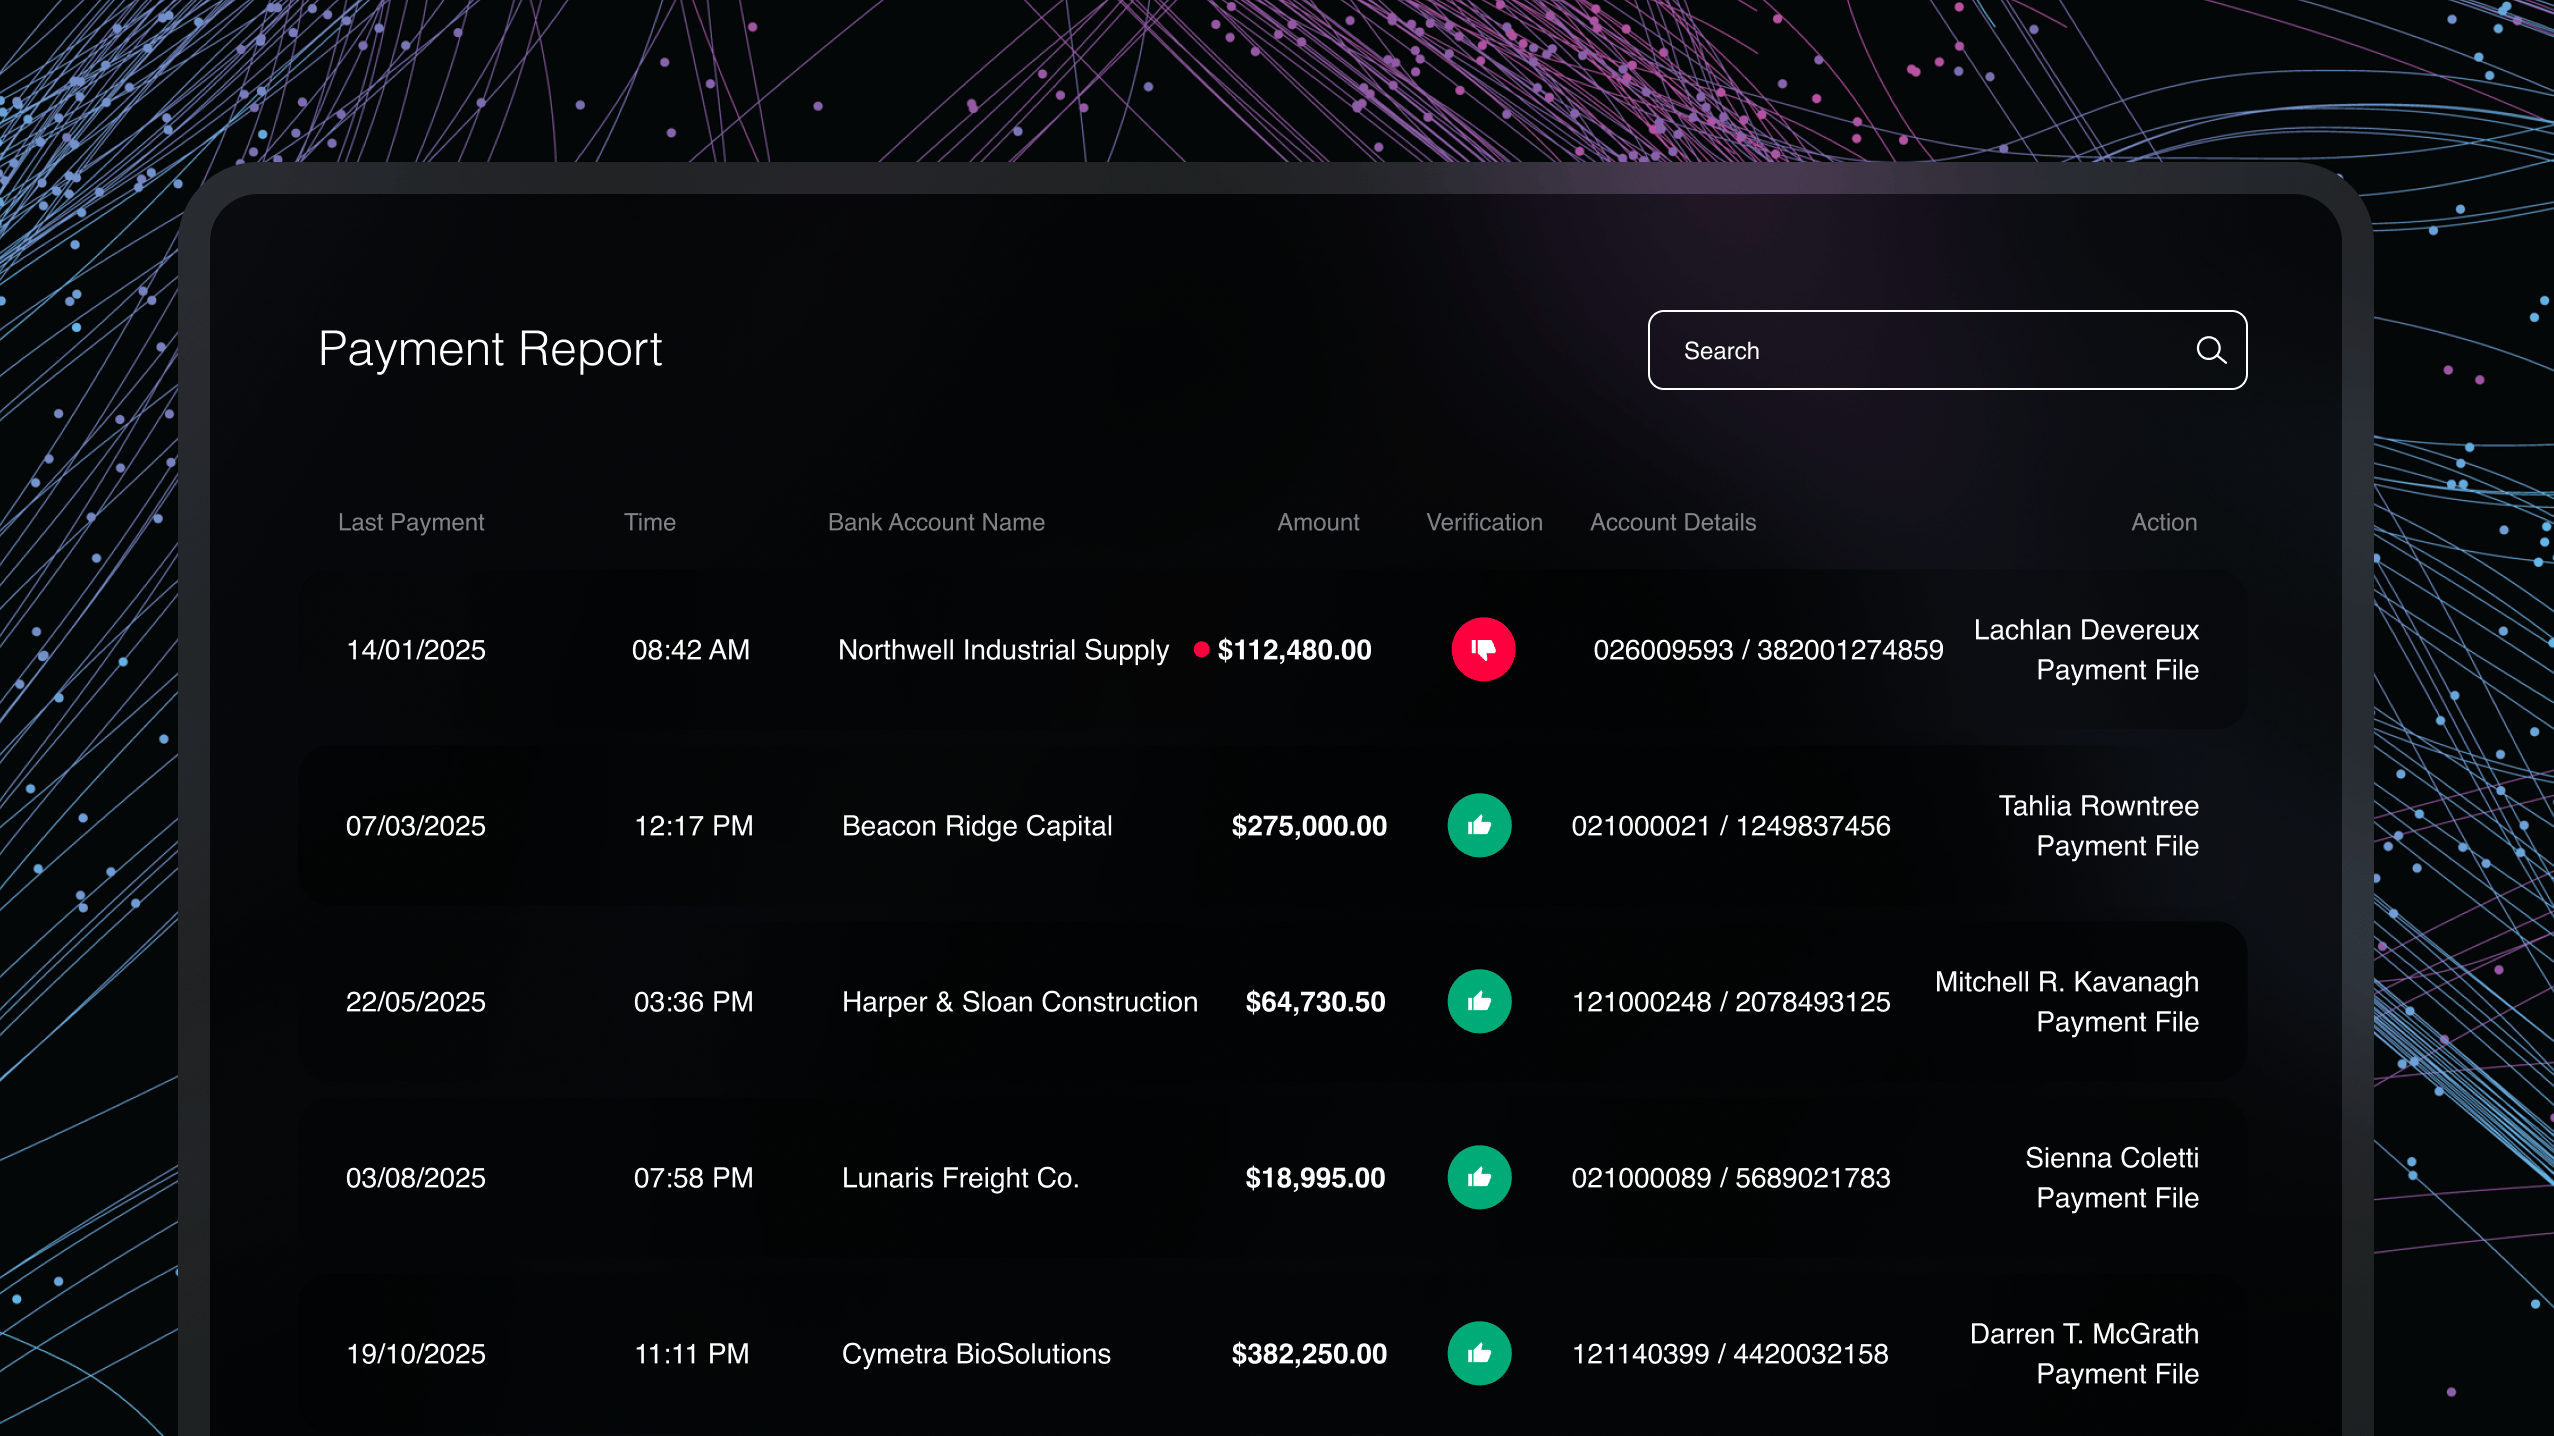Viewport: 2554px width, 1436px height.
Task: Click time 03:36 PM
Action: point(693,1002)
